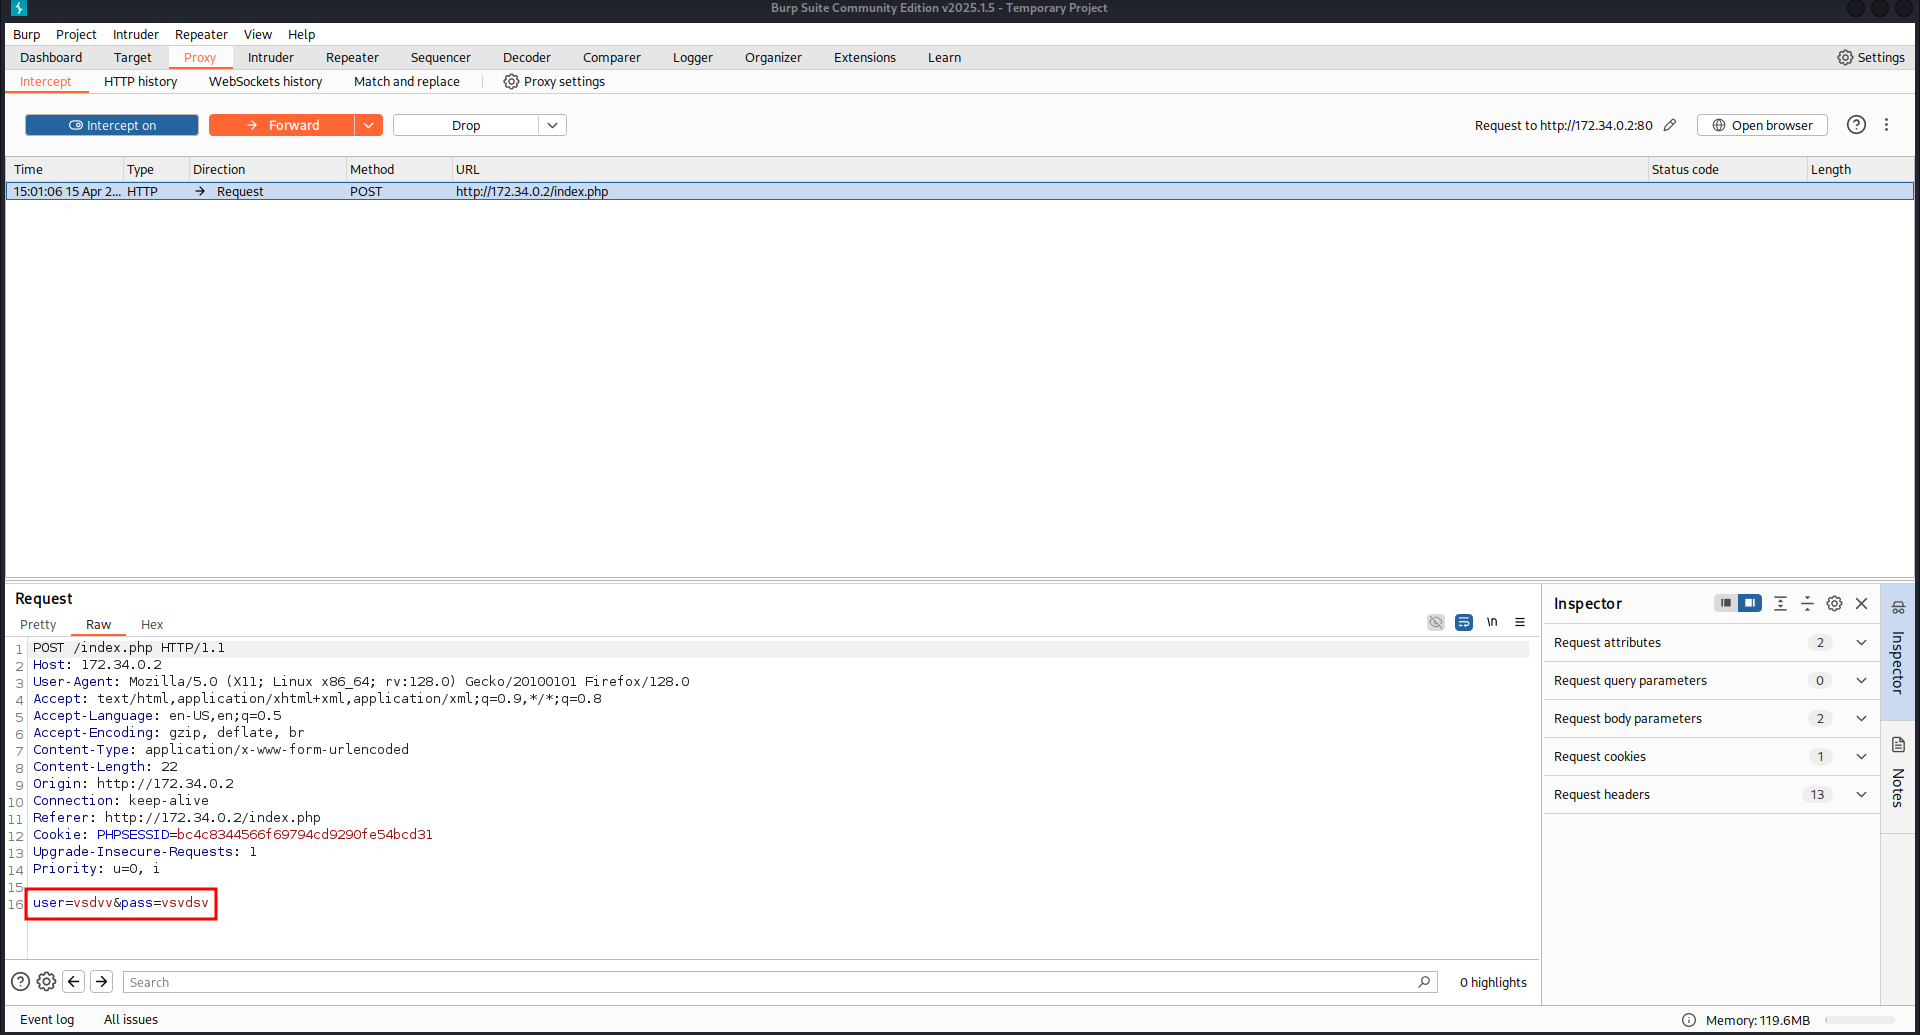Image resolution: width=1920 pixels, height=1035 pixels.
Task: Open the WebSockets history sub-tab
Action: point(265,81)
